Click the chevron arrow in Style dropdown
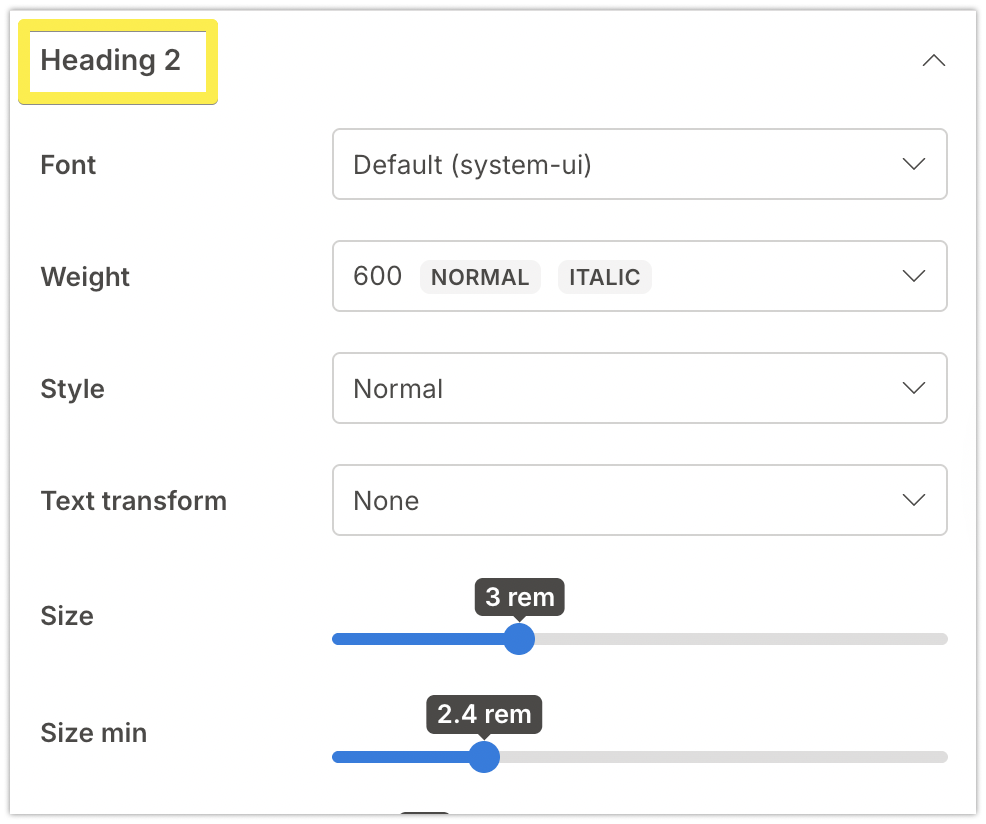The image size is (986, 824). (x=913, y=388)
